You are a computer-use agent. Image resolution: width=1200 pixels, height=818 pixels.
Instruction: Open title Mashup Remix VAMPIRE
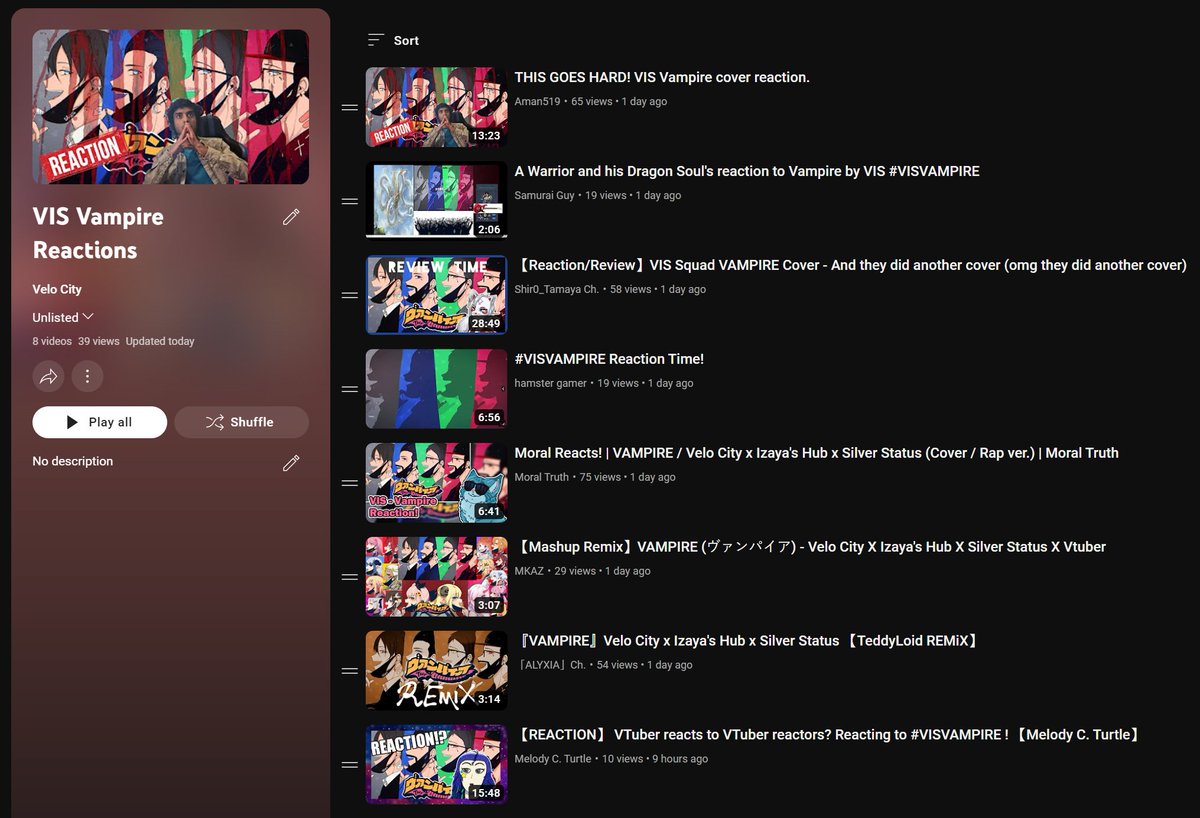click(810, 547)
